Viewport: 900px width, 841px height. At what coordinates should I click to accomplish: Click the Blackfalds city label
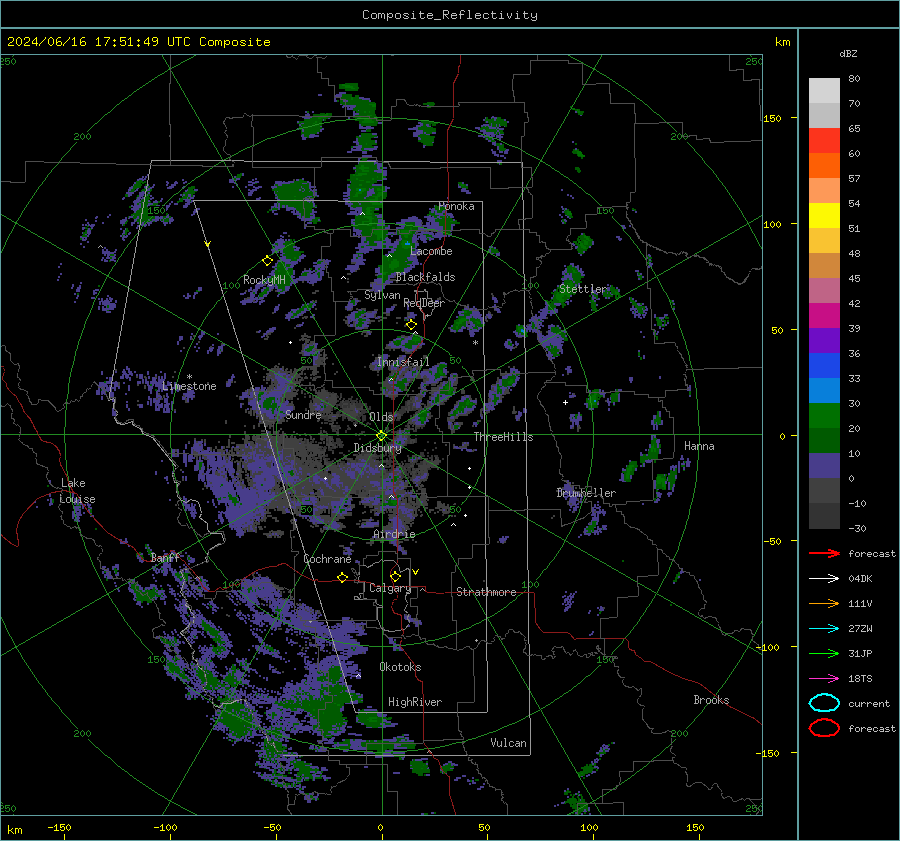[425, 277]
